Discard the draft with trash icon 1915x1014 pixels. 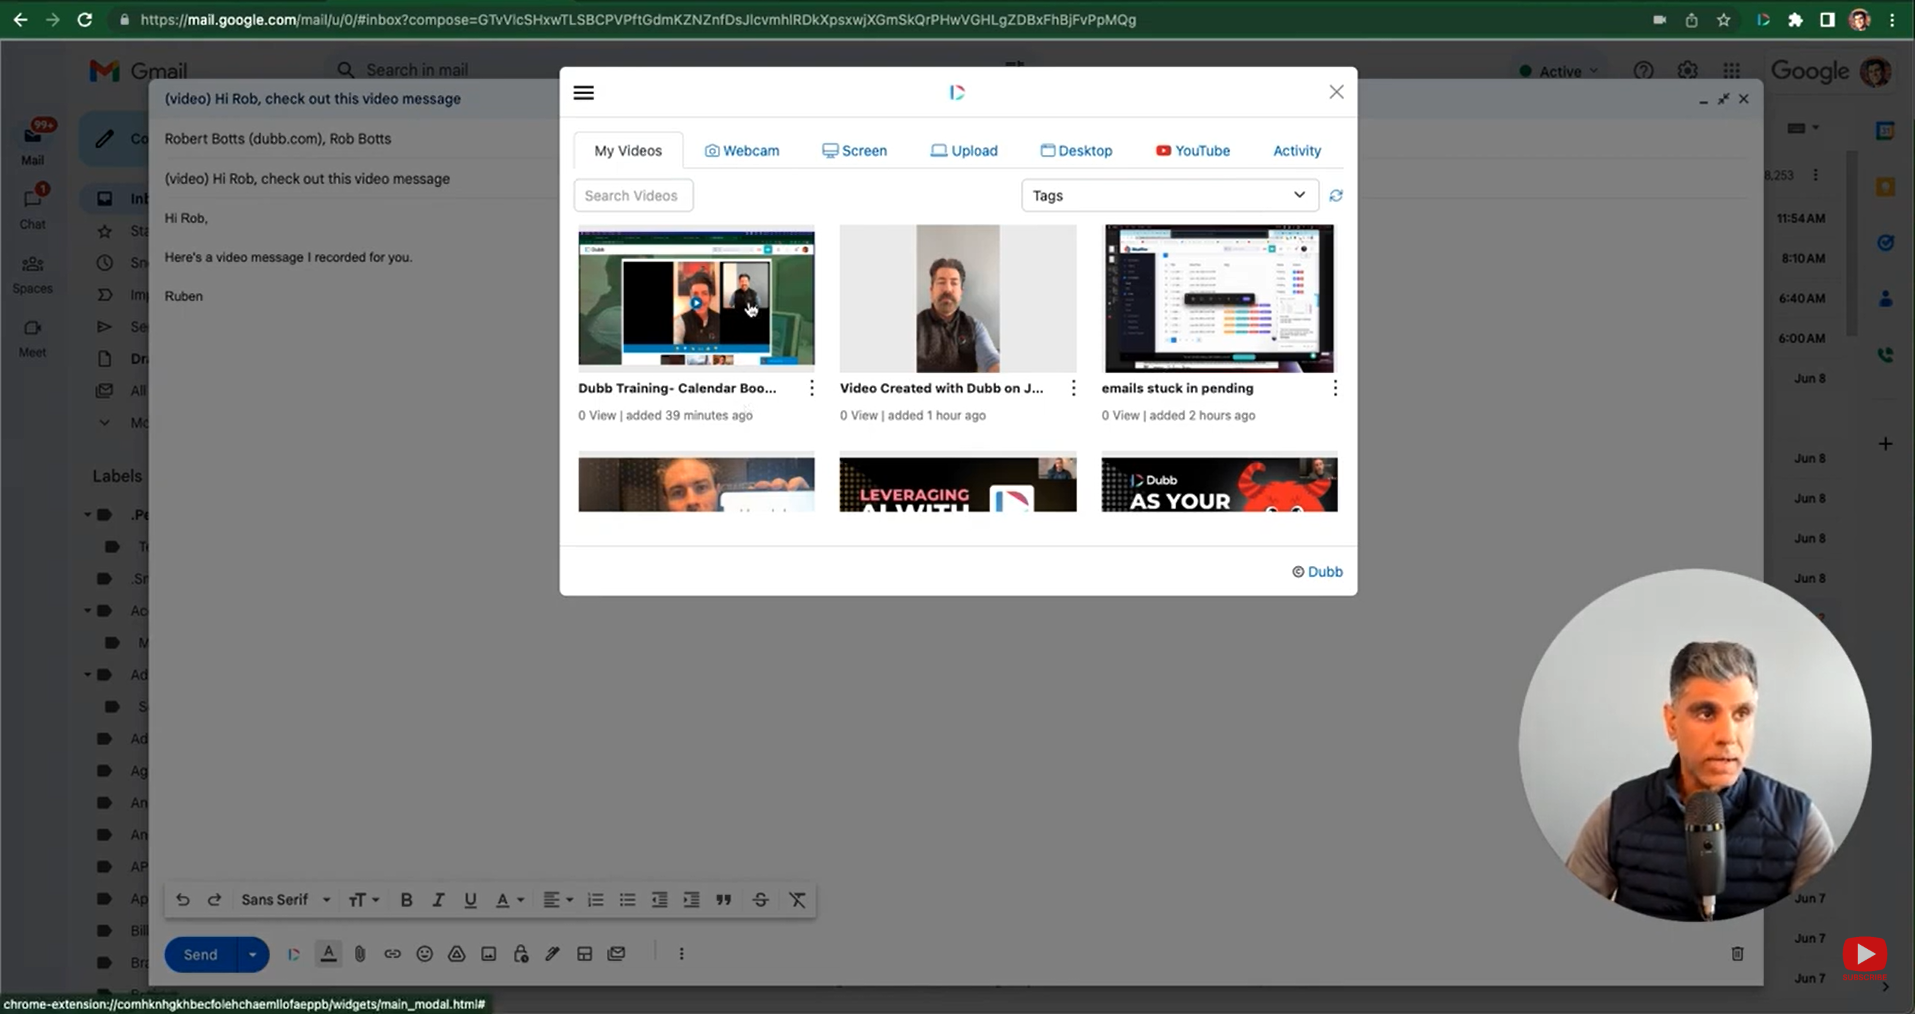(1737, 954)
